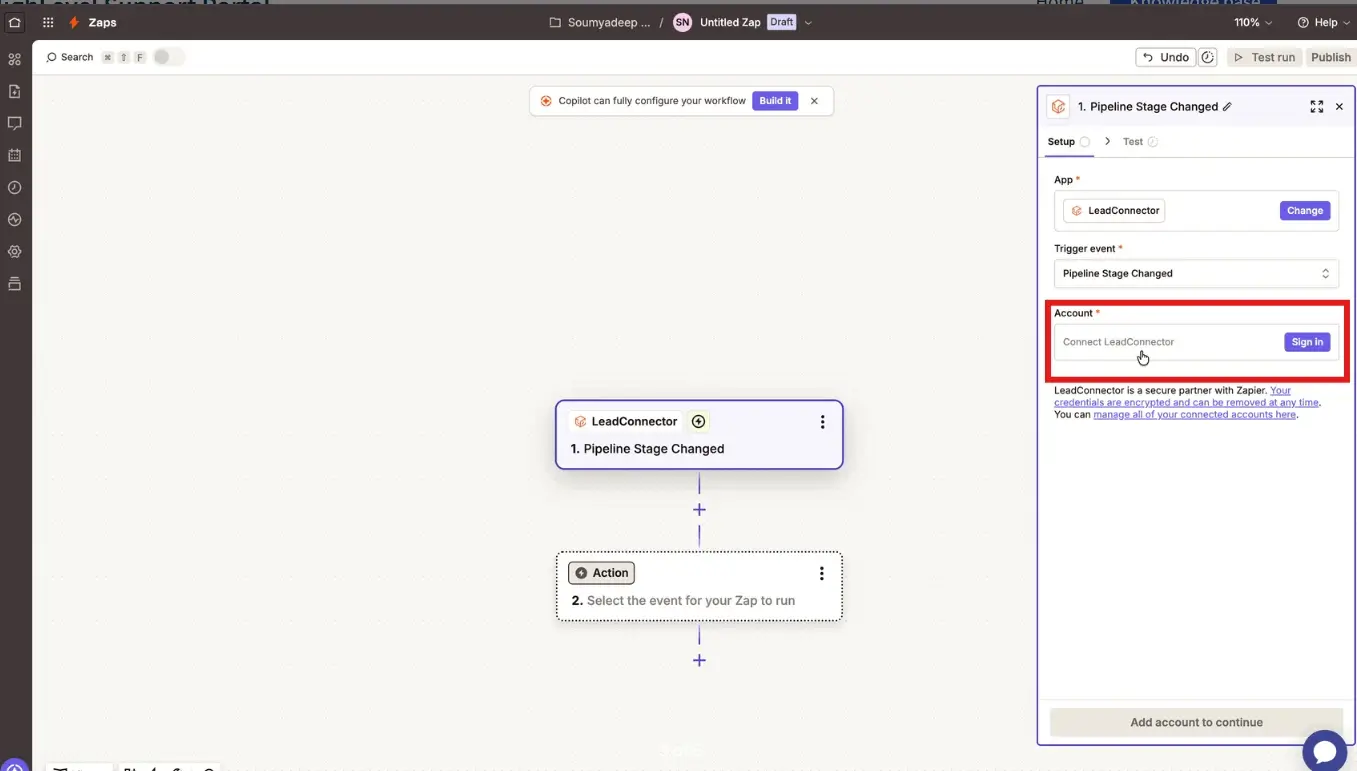This screenshot has height=771, width=1357.
Task: Open three-dot menu on Pipeline Stage Changed step
Action: 822,422
